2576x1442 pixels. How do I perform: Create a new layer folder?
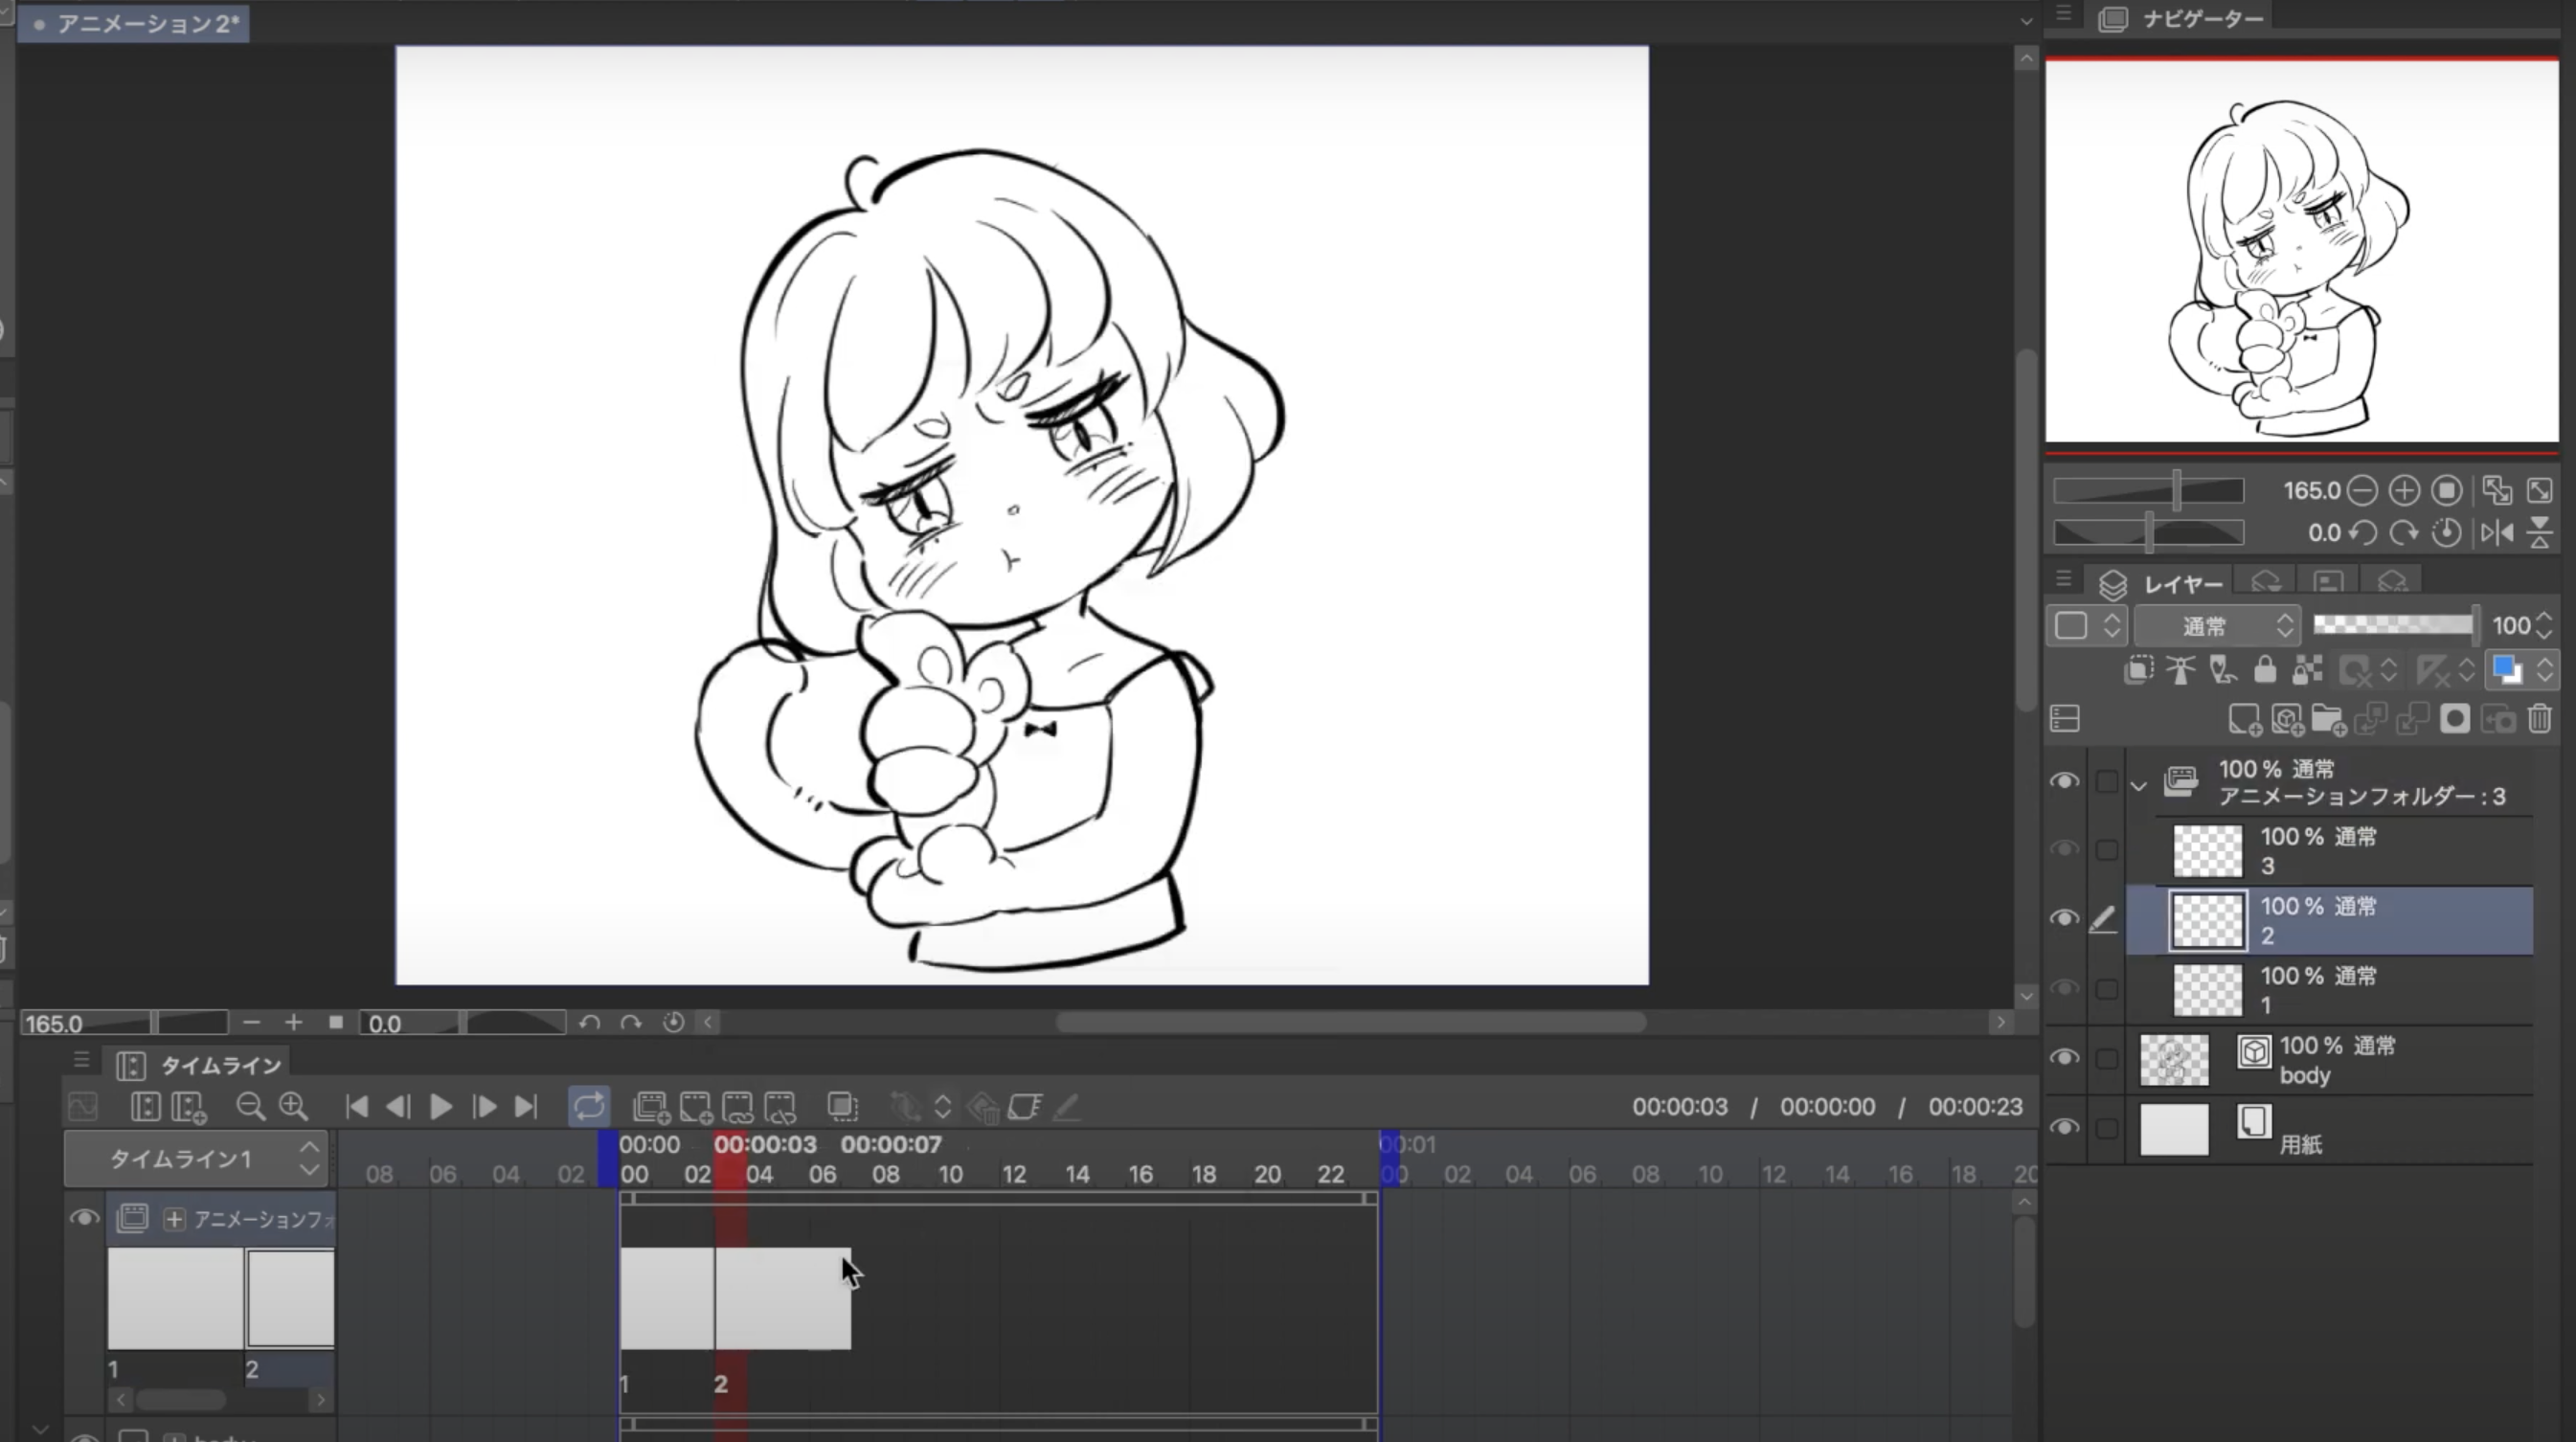[x=2328, y=719]
